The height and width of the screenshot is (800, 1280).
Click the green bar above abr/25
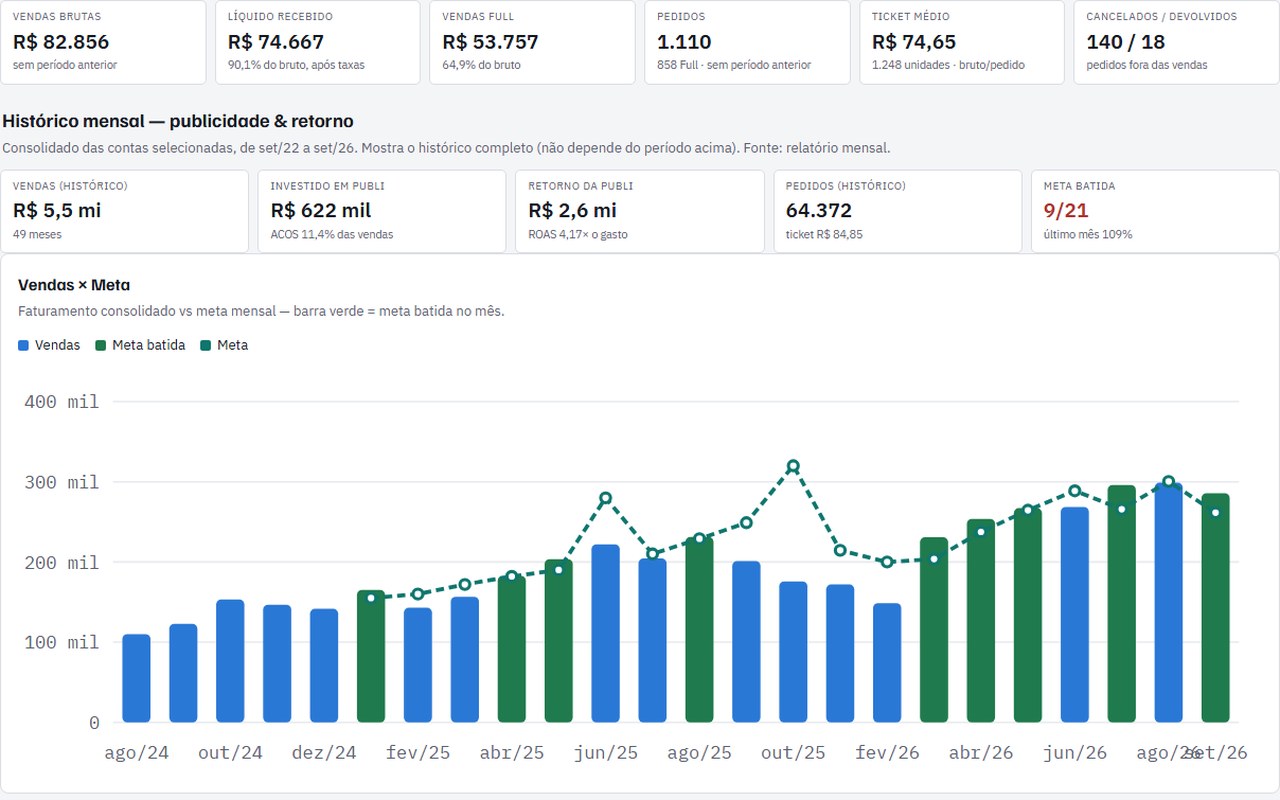pos(512,648)
